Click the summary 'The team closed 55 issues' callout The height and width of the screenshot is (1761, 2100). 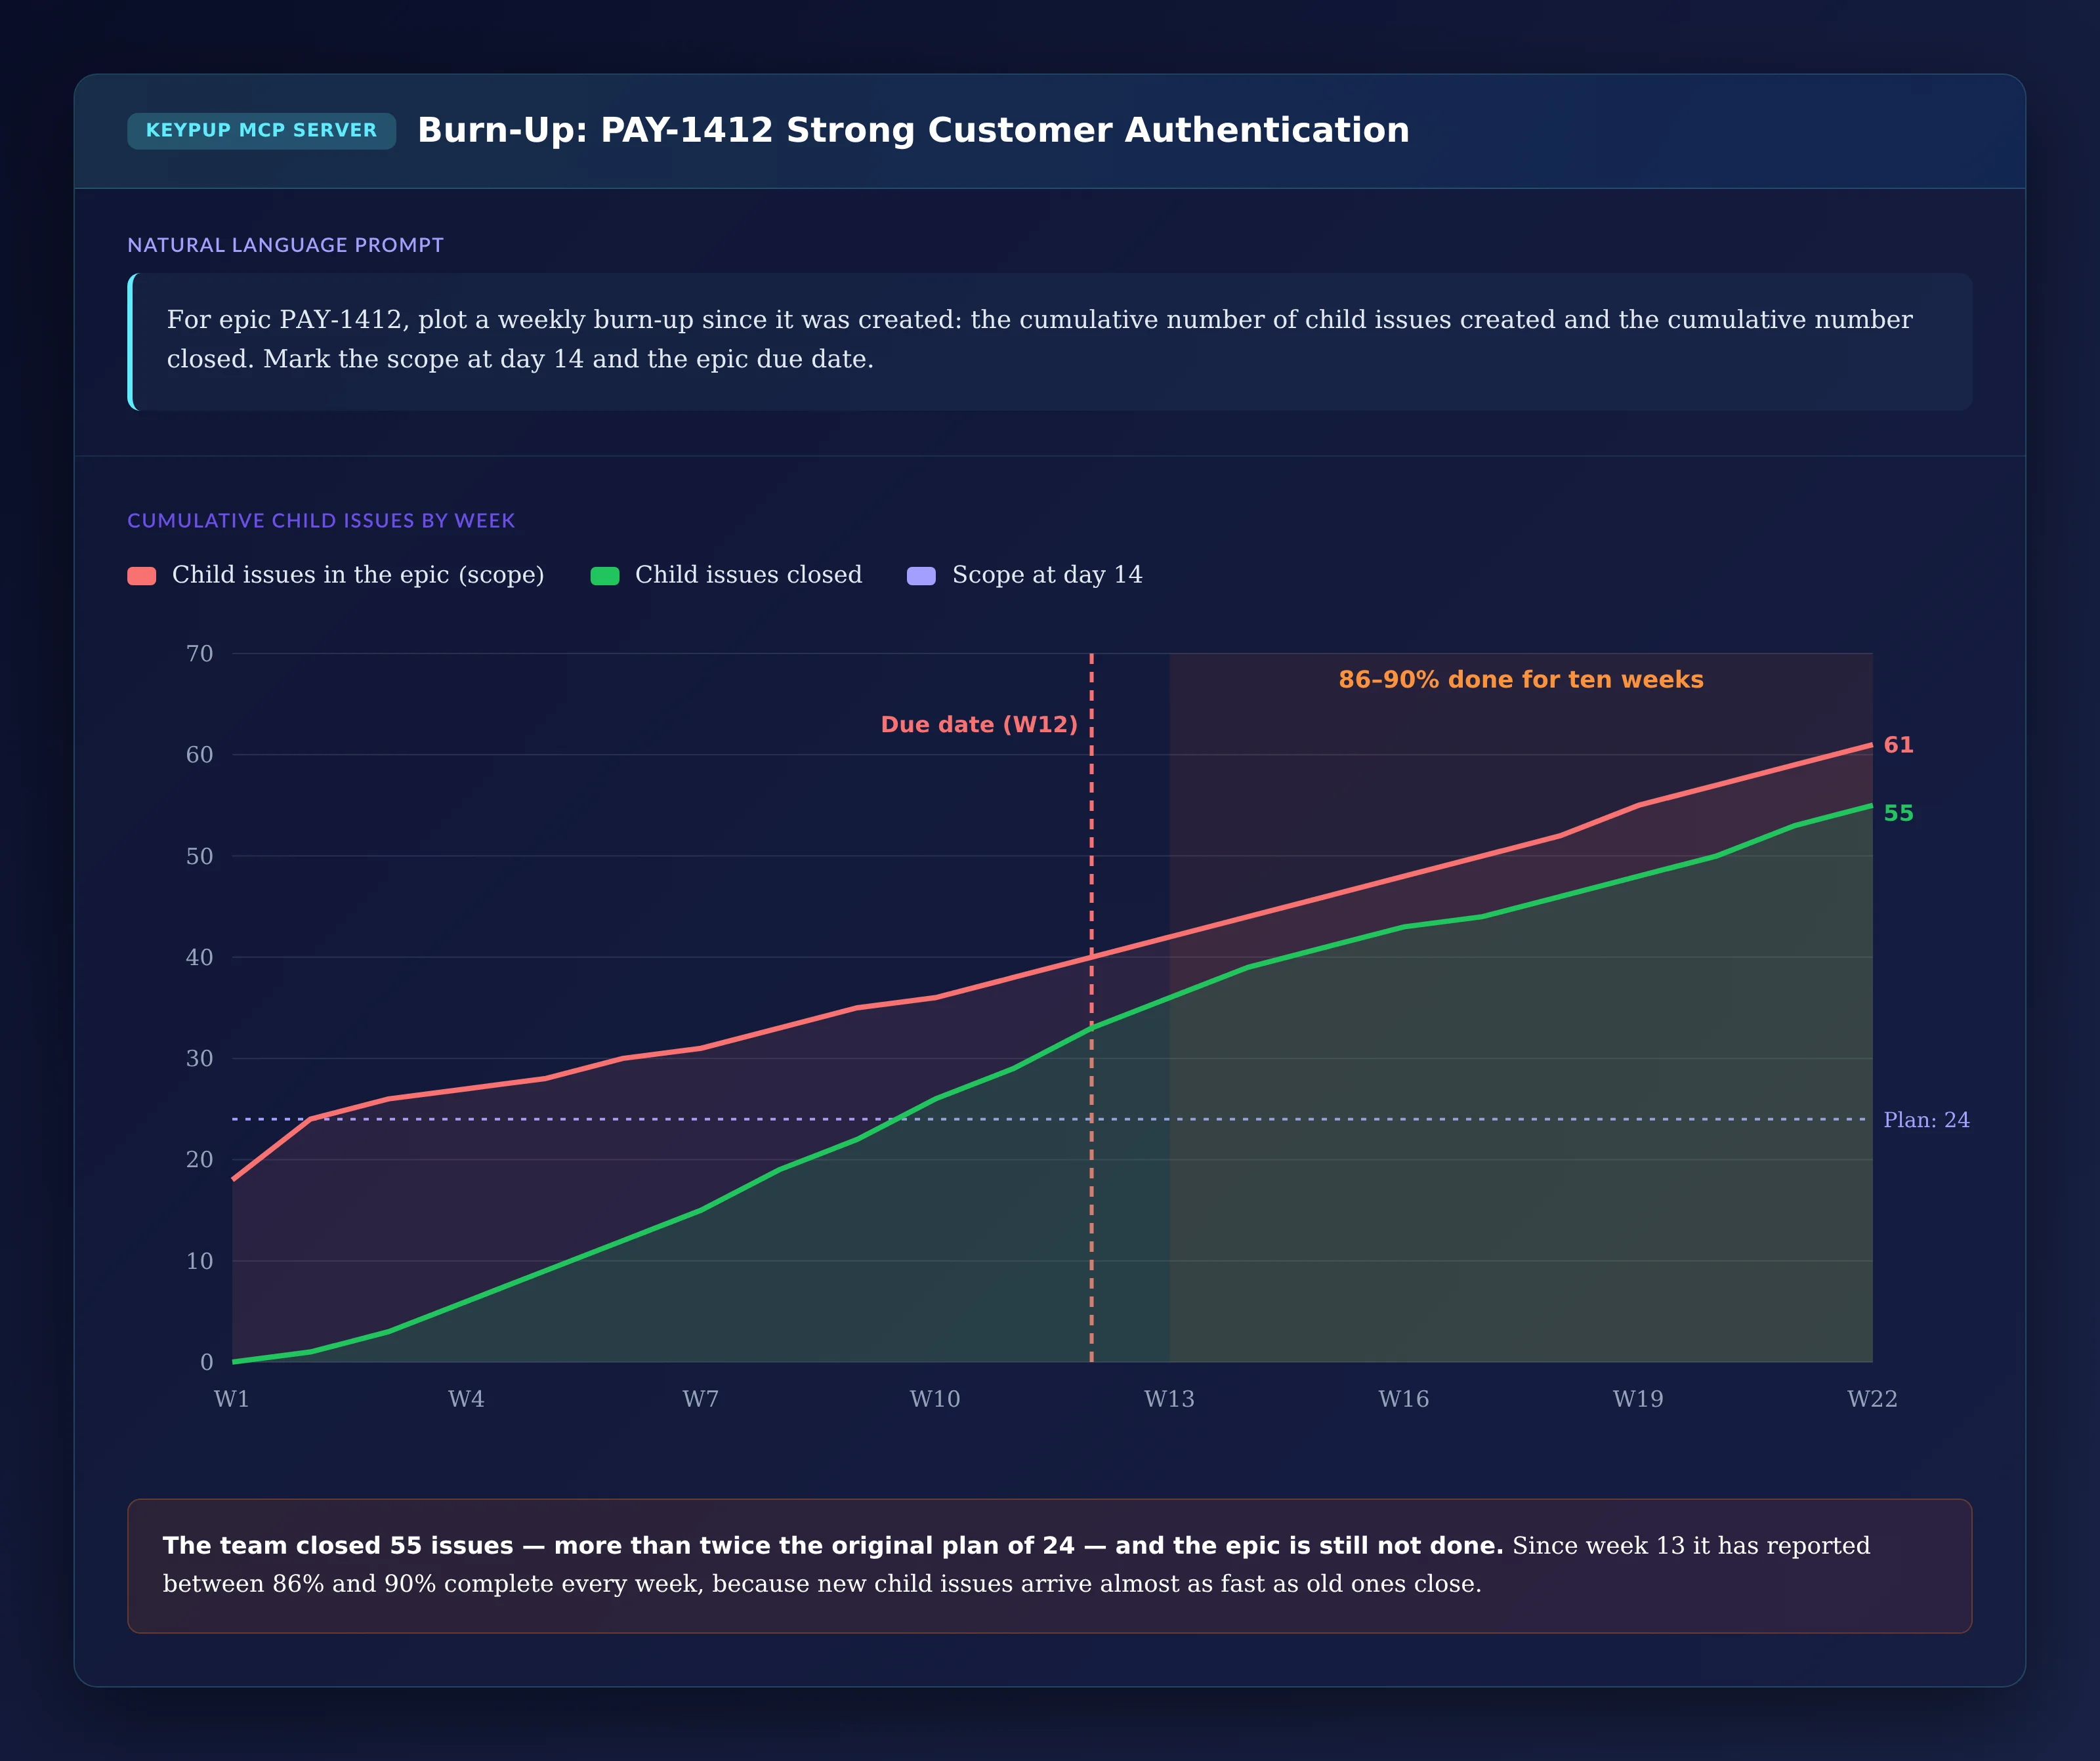[x=1049, y=1566]
